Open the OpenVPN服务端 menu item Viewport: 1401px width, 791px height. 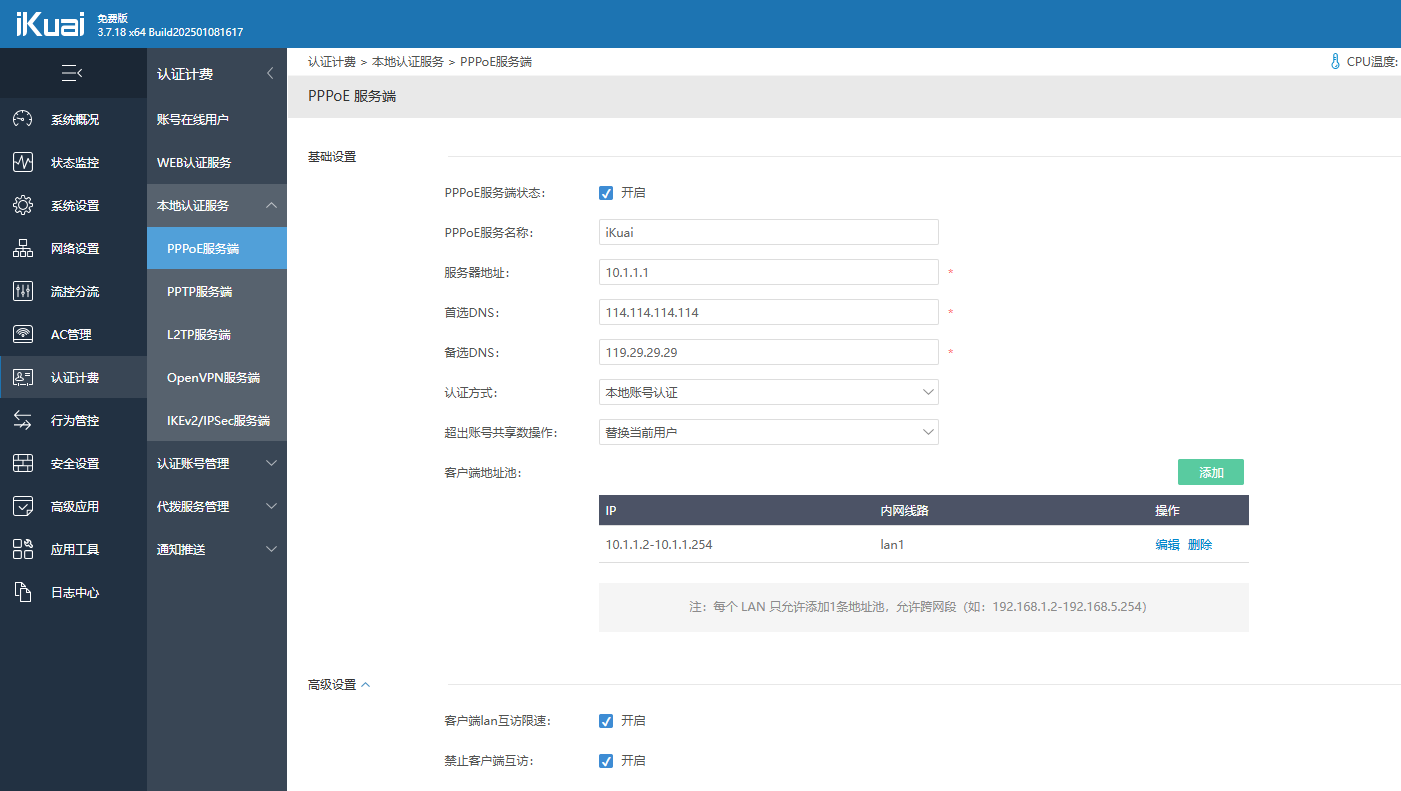click(x=213, y=378)
